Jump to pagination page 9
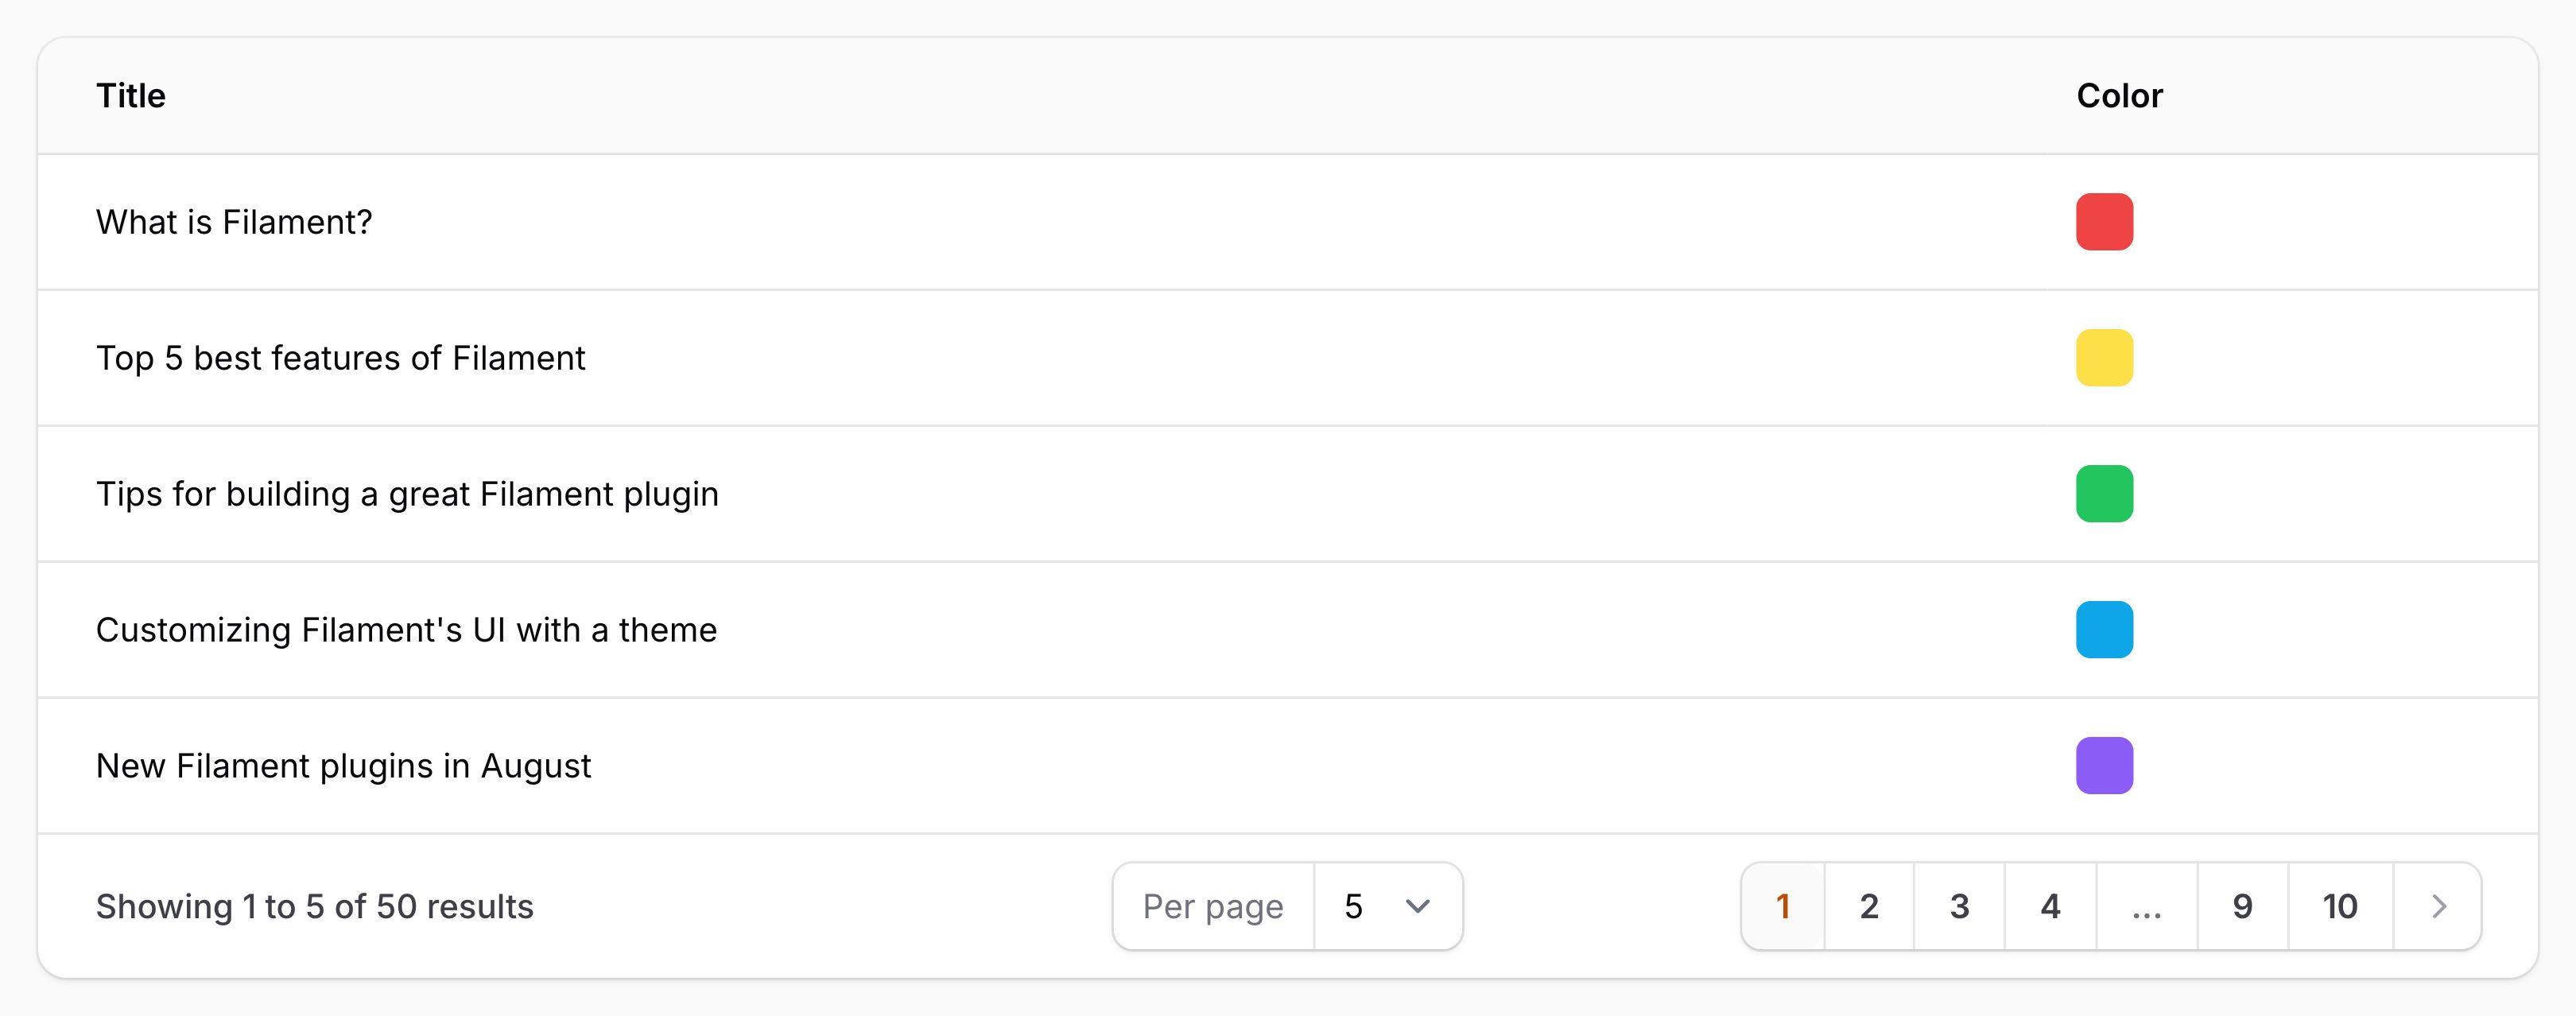The width and height of the screenshot is (2576, 1016). pyautogui.click(x=2242, y=906)
